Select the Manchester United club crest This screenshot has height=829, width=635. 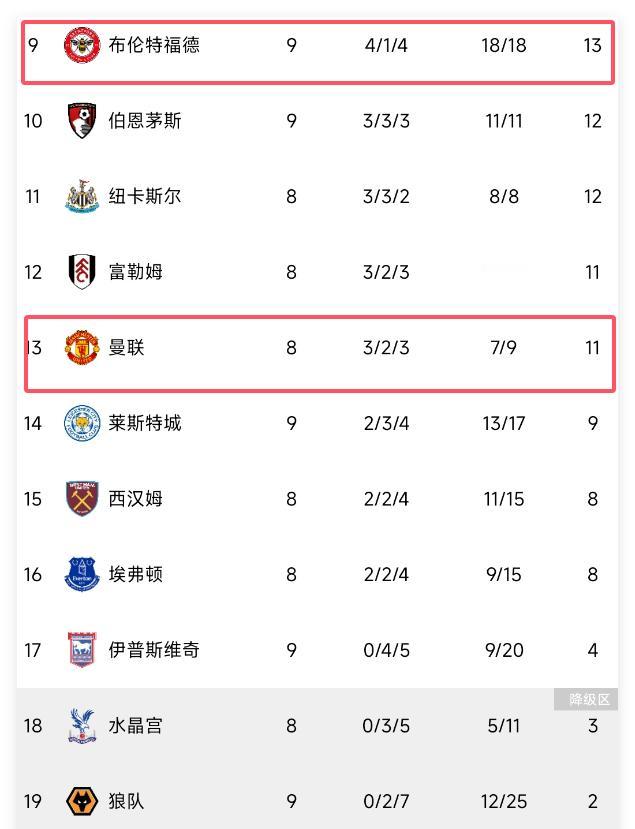coord(81,347)
